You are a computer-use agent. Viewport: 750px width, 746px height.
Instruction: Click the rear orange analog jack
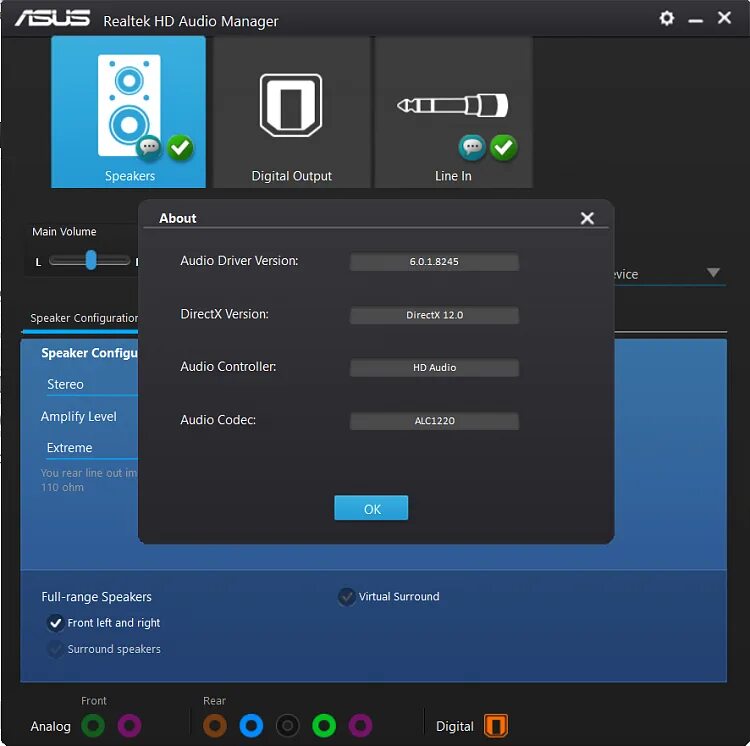[x=215, y=725]
